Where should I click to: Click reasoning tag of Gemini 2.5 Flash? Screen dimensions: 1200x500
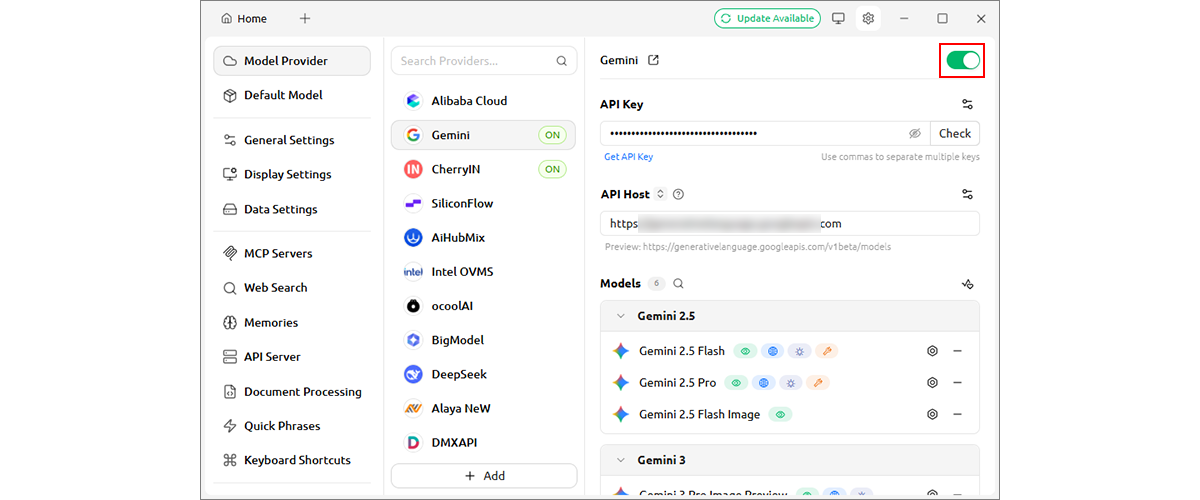coord(798,351)
